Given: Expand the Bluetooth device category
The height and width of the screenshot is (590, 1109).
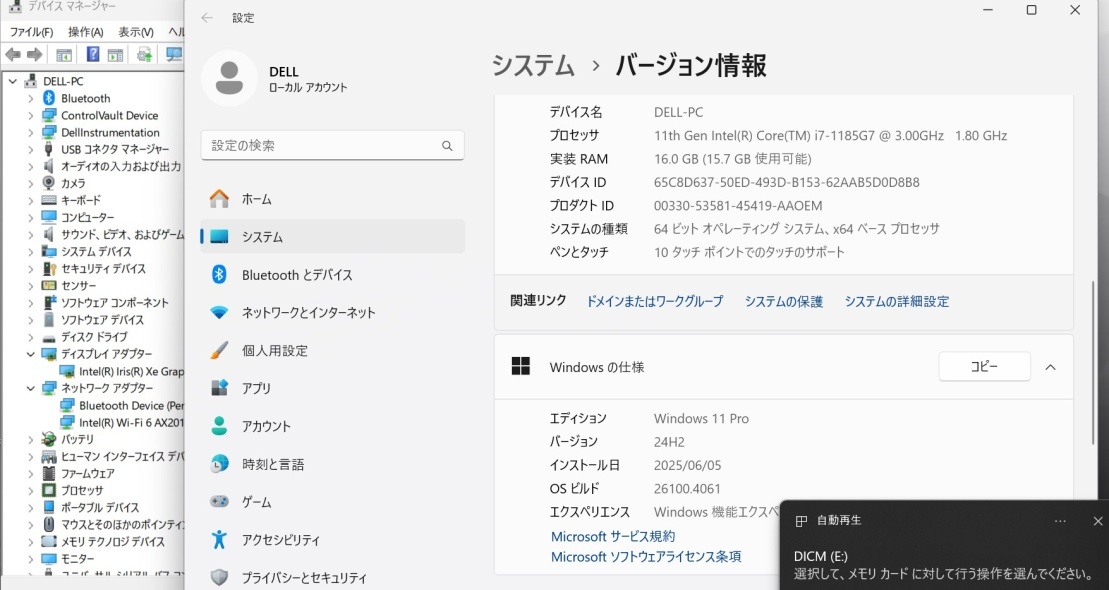Looking at the screenshot, I should pyautogui.click(x=30, y=97).
